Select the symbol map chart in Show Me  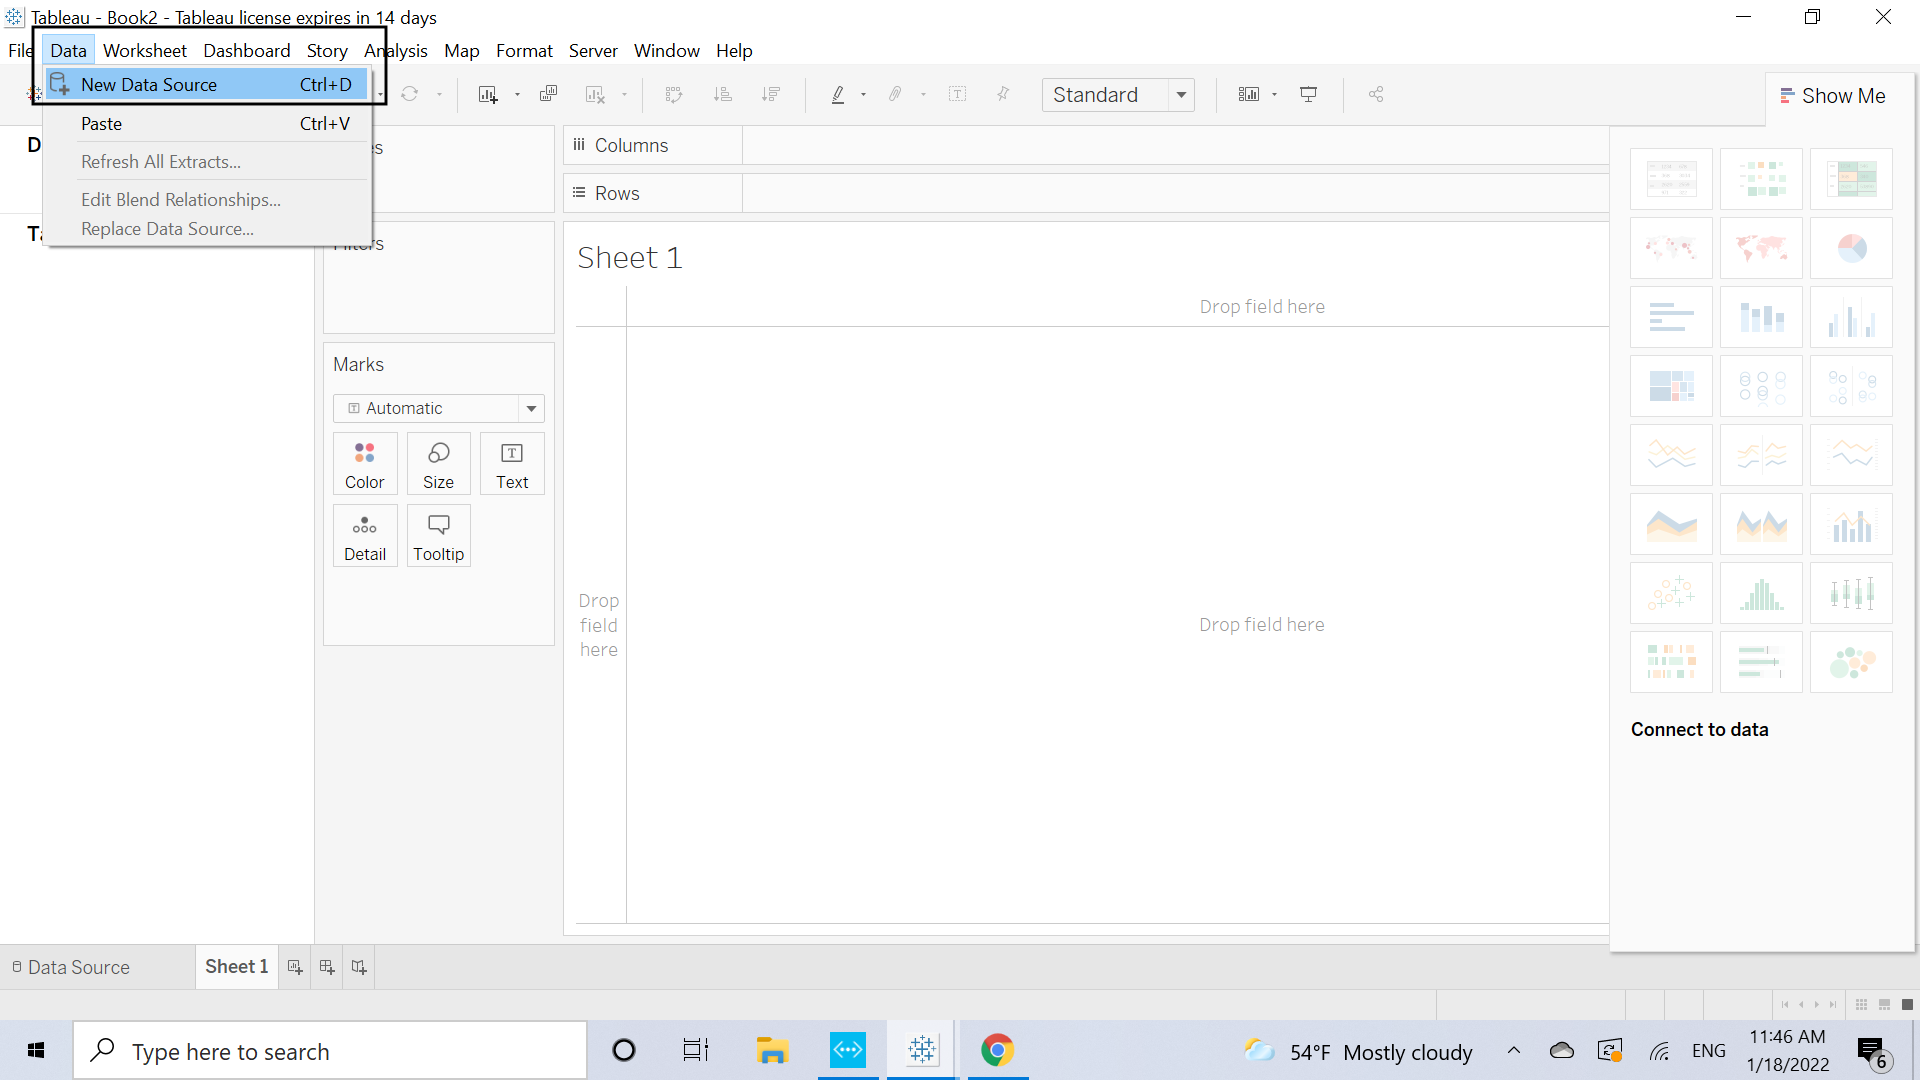pyautogui.click(x=1671, y=248)
